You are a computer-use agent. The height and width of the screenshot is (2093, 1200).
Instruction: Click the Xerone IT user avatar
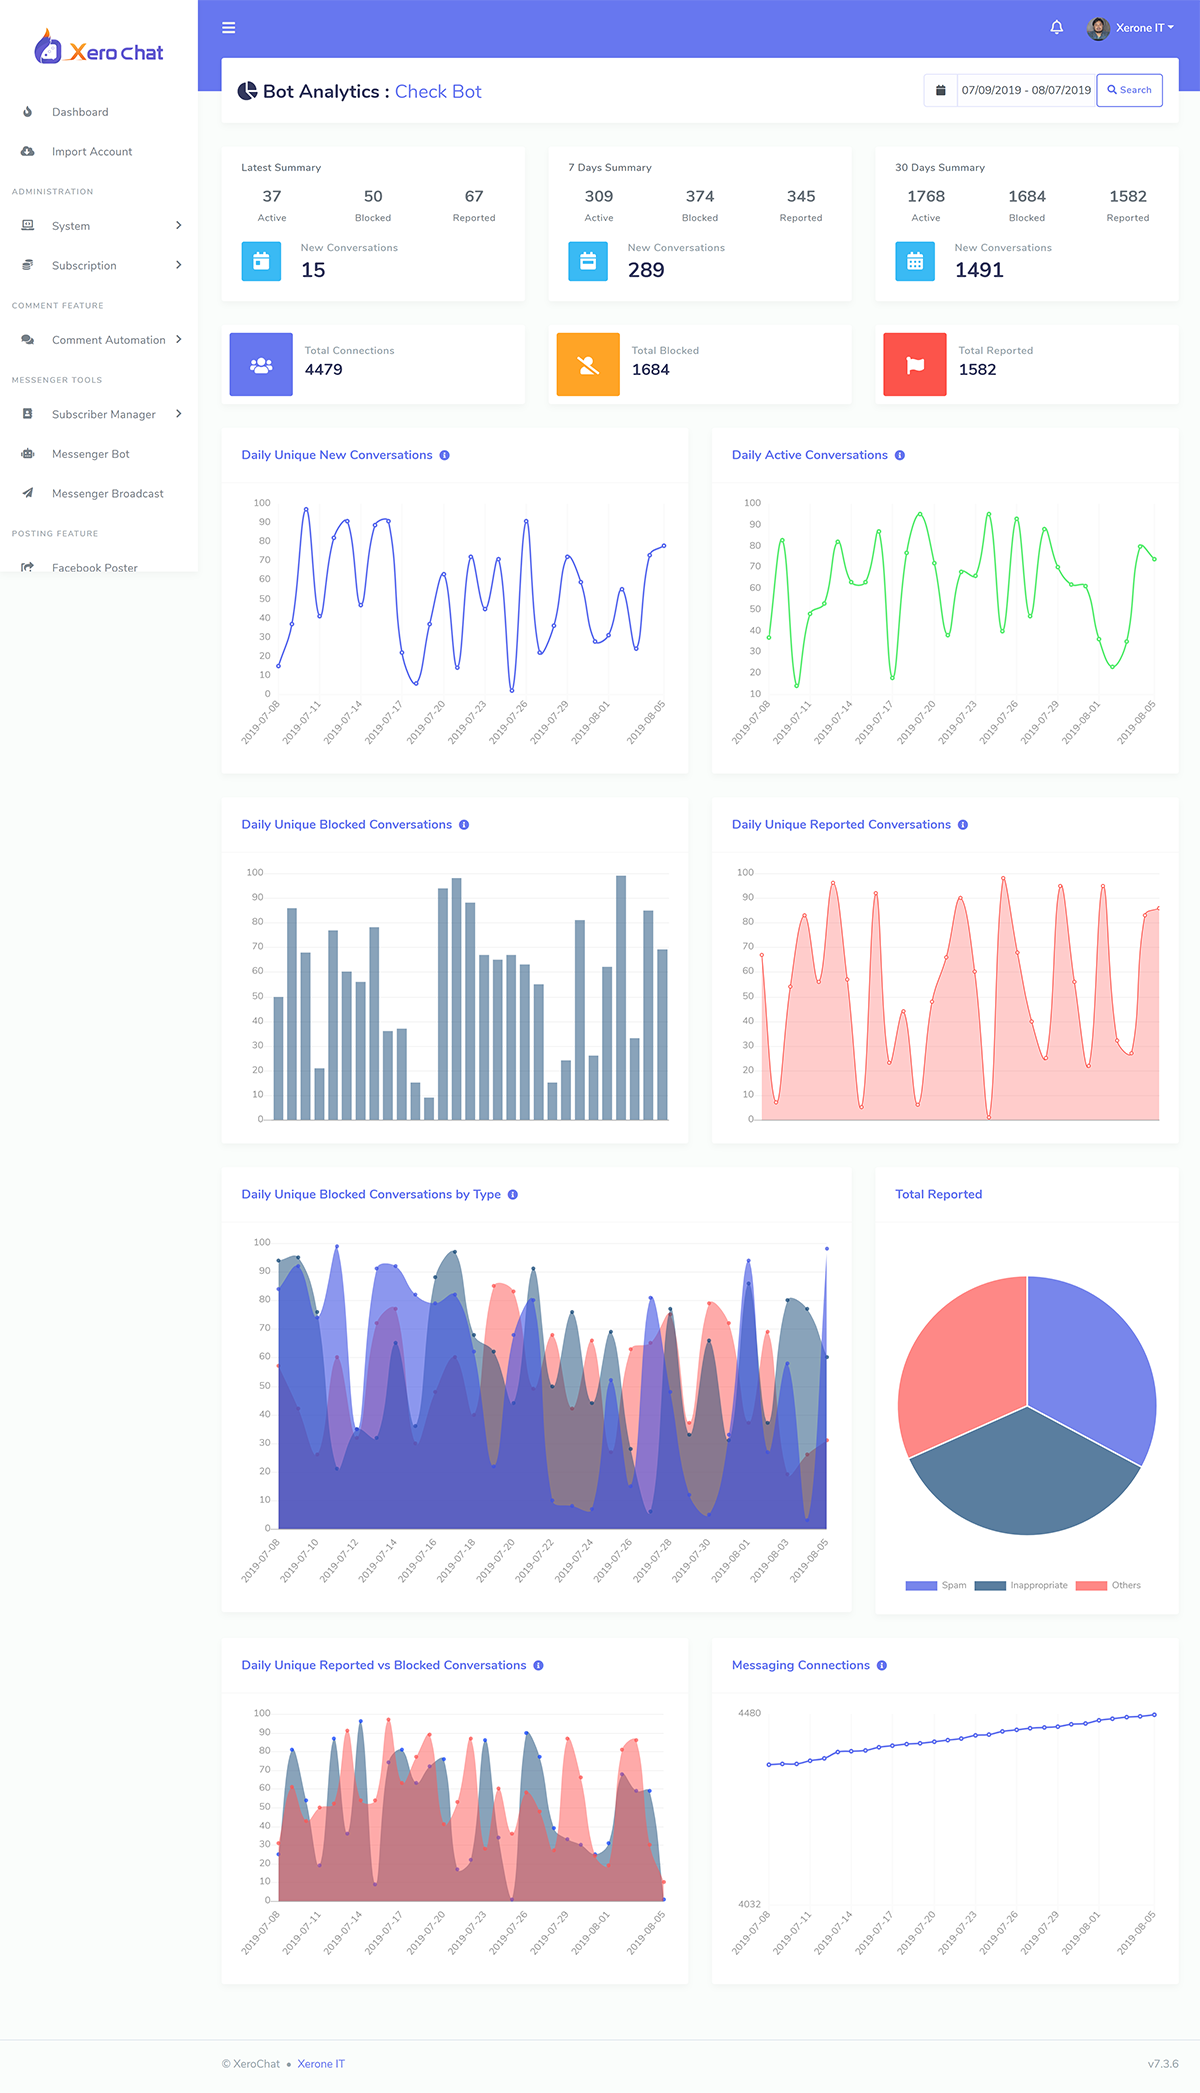1098,28
